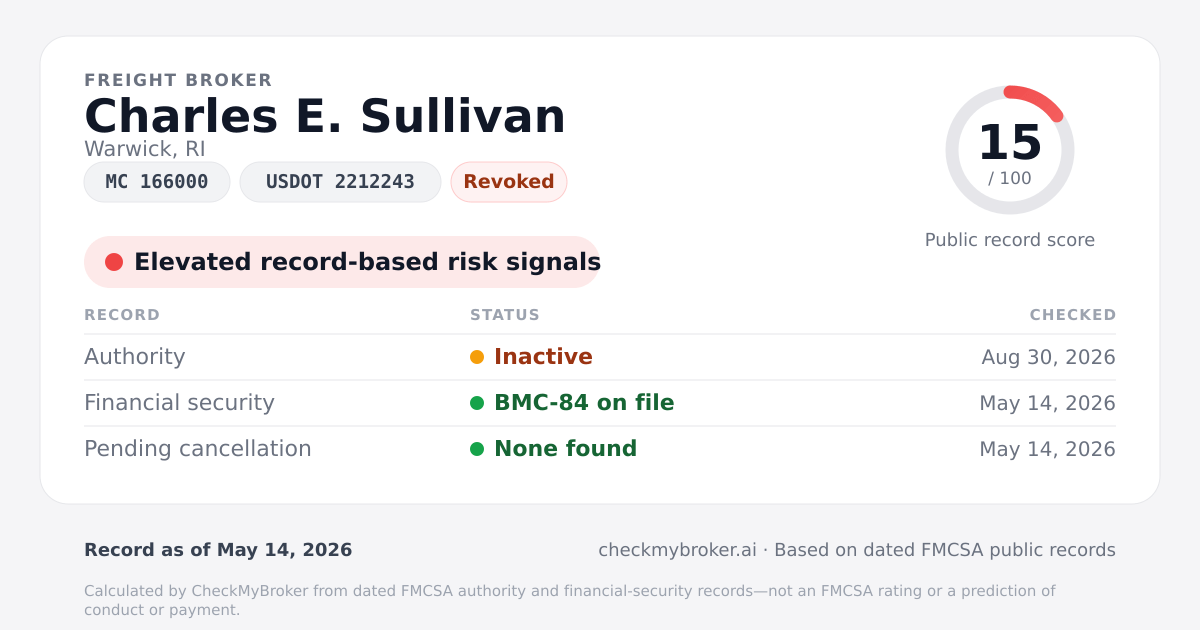1200x630 pixels.
Task: Click the STATUS column header
Action: (x=505, y=315)
